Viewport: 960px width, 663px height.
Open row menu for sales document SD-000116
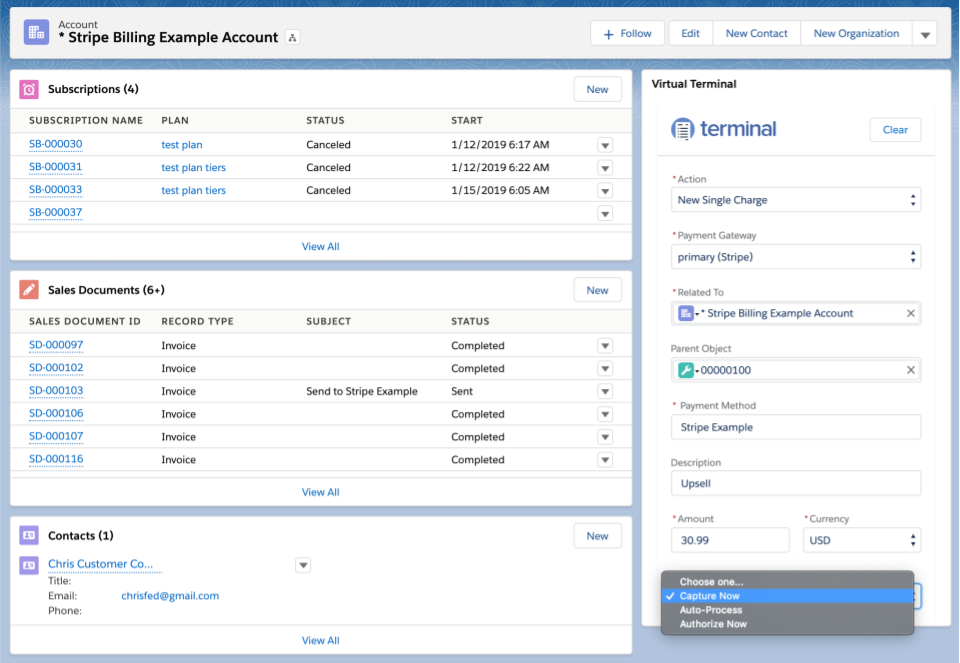pyautogui.click(x=605, y=460)
